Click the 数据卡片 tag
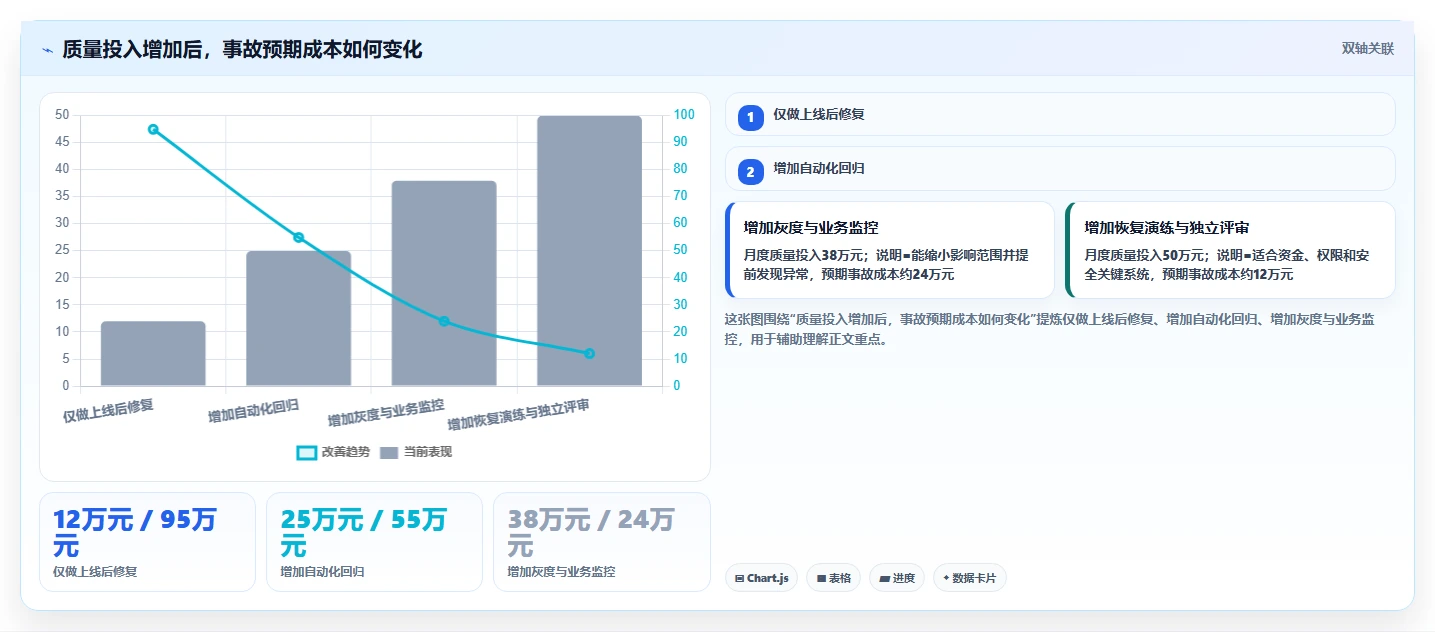Image resolution: width=1435 pixels, height=632 pixels. [x=970, y=578]
